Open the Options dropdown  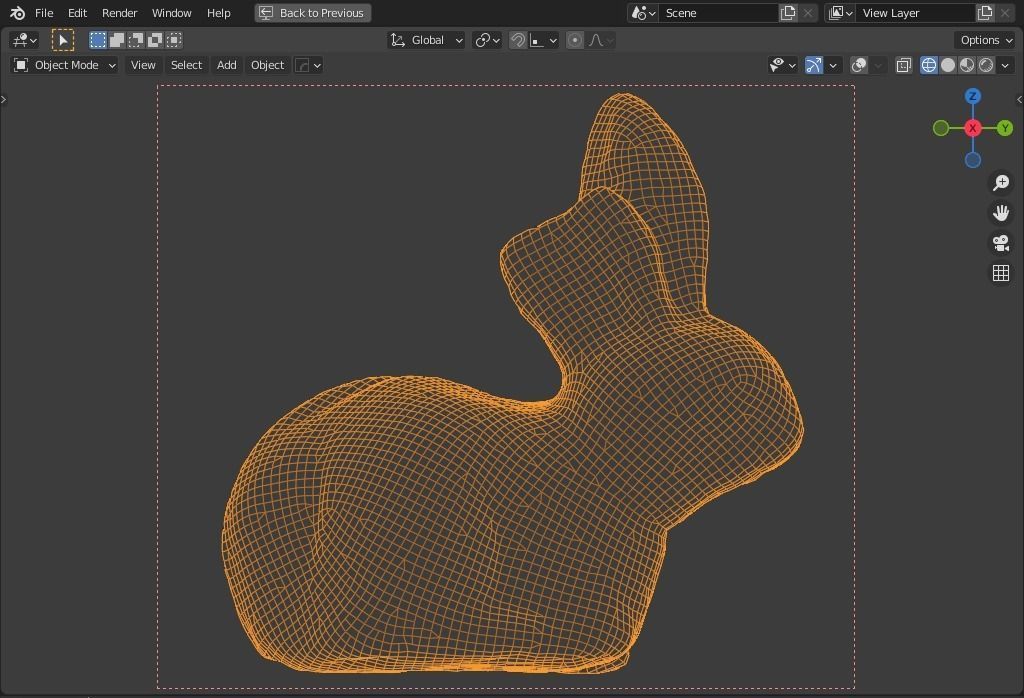pos(985,40)
